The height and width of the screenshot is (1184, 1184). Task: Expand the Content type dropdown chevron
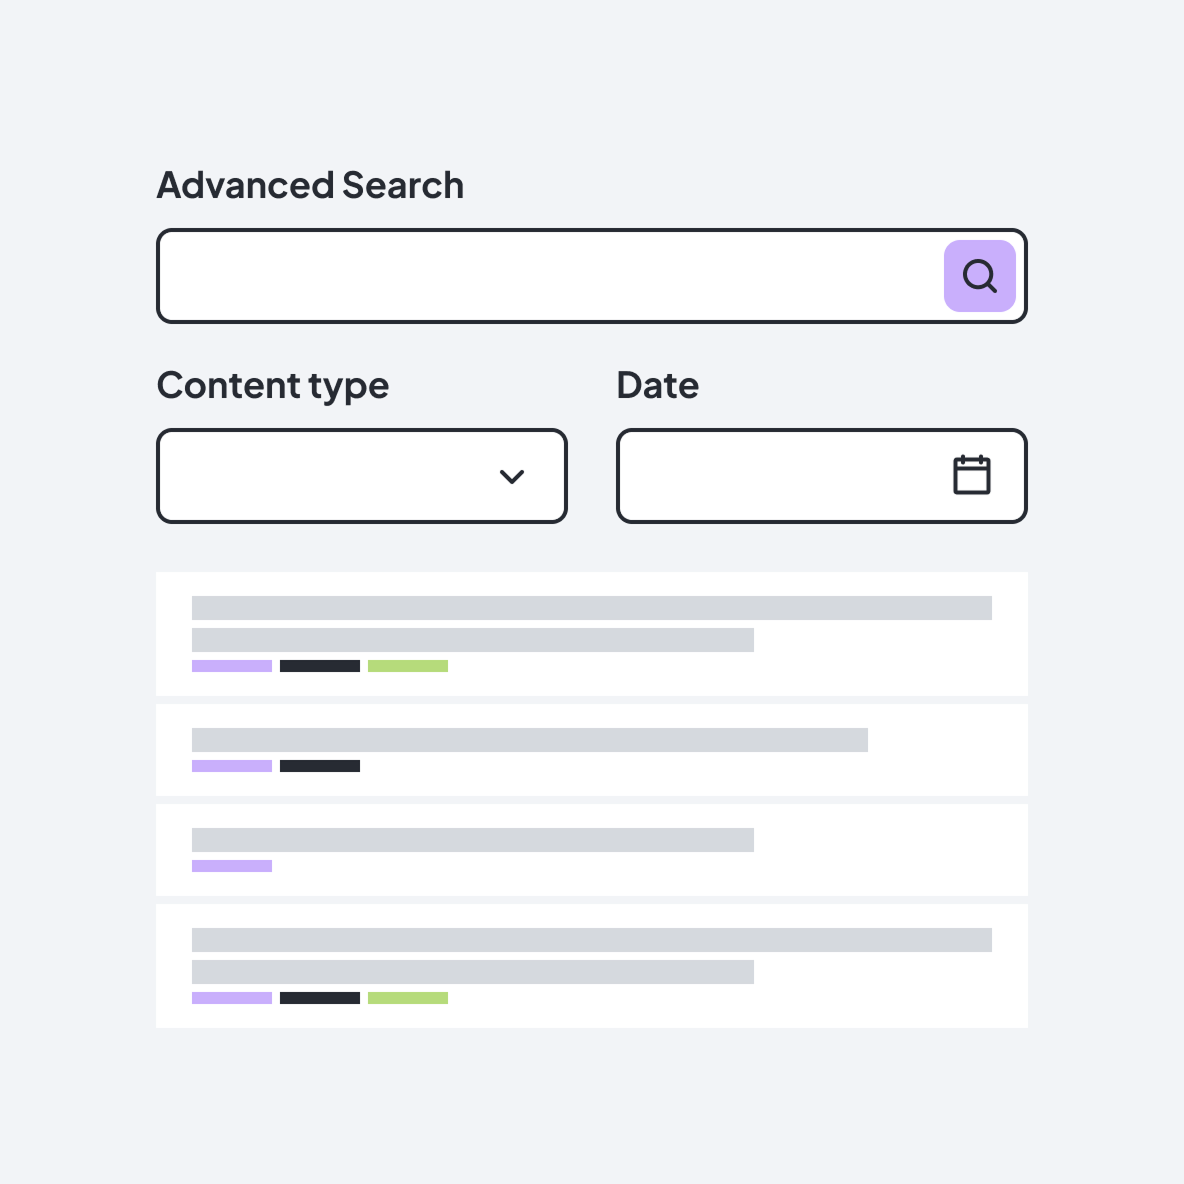coord(512,477)
